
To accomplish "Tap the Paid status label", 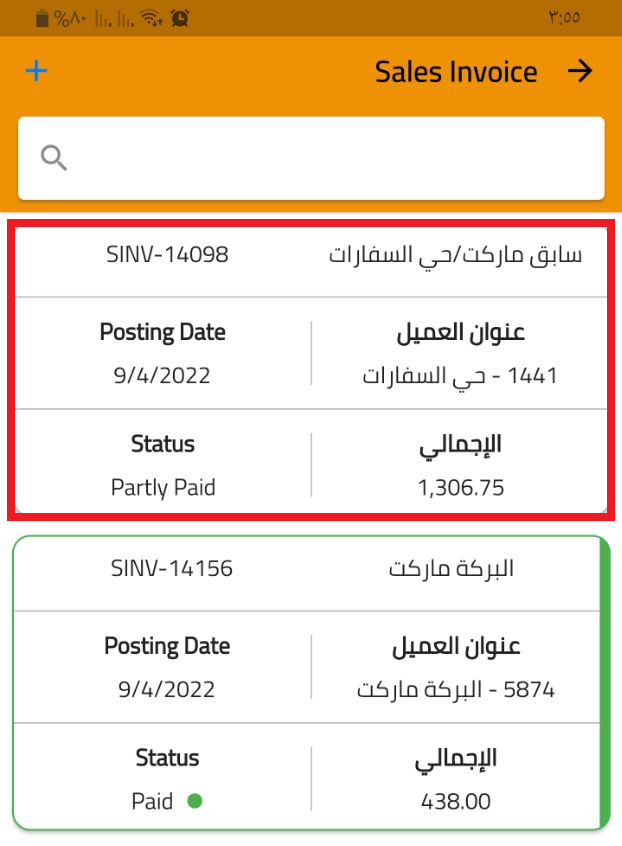I will pyautogui.click(x=152, y=801).
